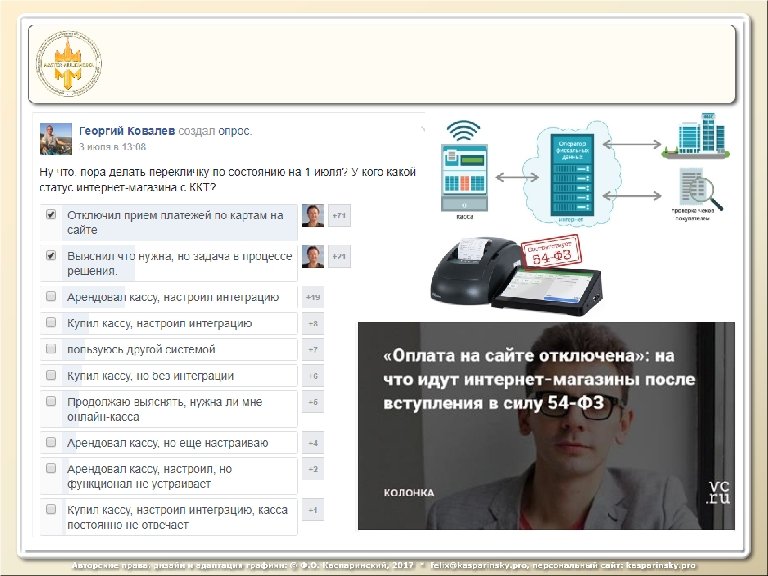The height and width of the screenshot is (576, 768).
Task: Open Георгий Ковалев avatar photo
Action: pyautogui.click(x=56, y=139)
